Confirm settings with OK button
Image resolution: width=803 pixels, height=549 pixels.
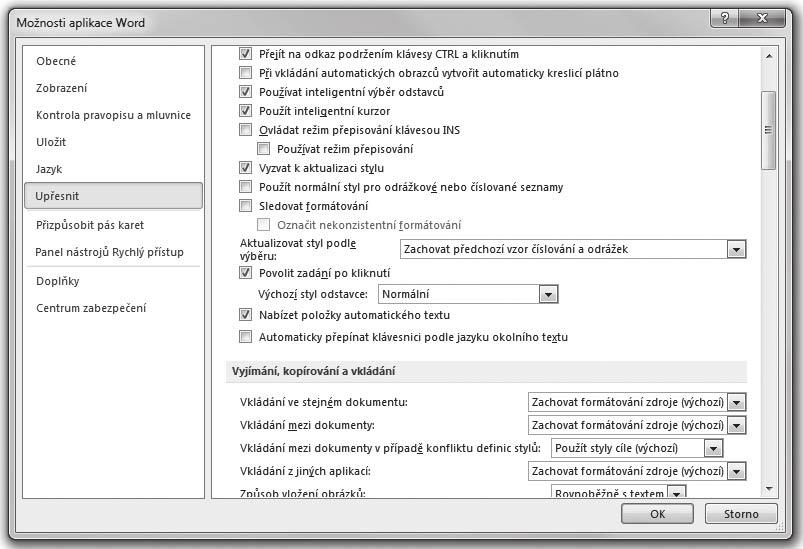[658, 514]
